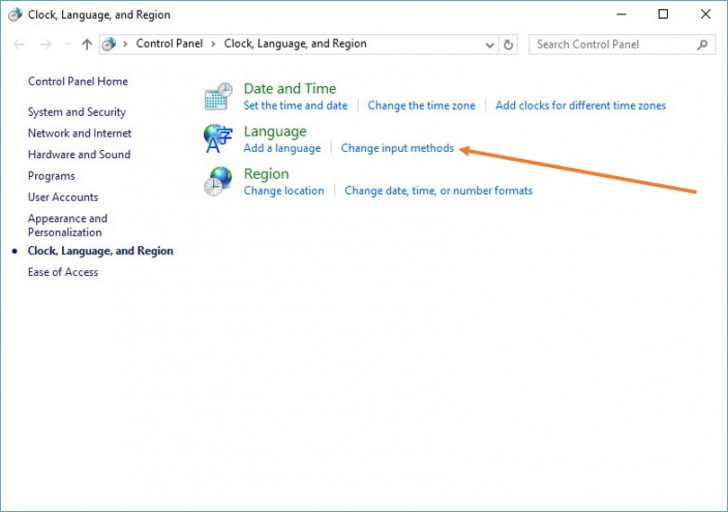The height and width of the screenshot is (512, 728).
Task: Expand the chevron before Control Panel breadcrumb
Action: point(125,44)
